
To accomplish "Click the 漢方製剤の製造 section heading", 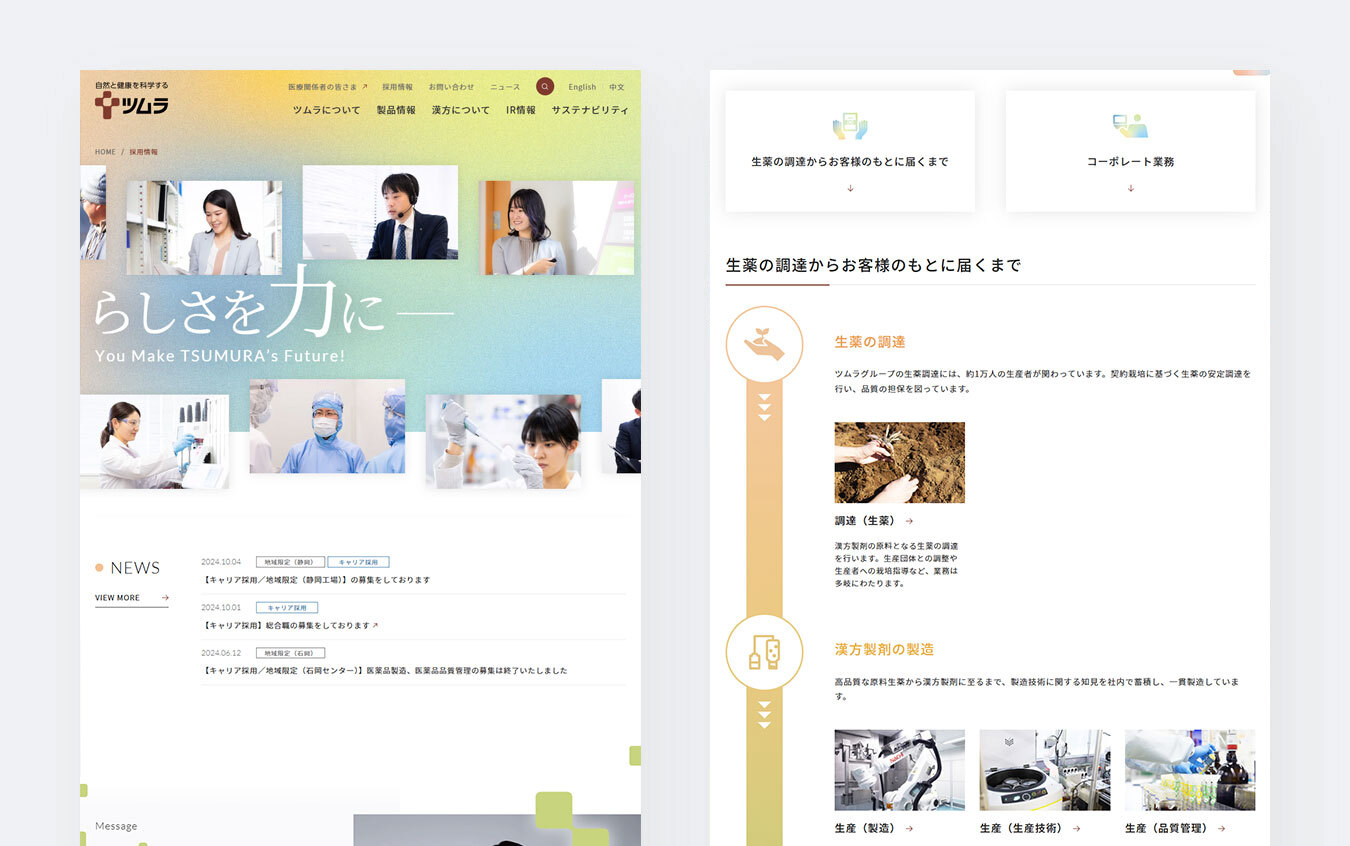I will (884, 650).
